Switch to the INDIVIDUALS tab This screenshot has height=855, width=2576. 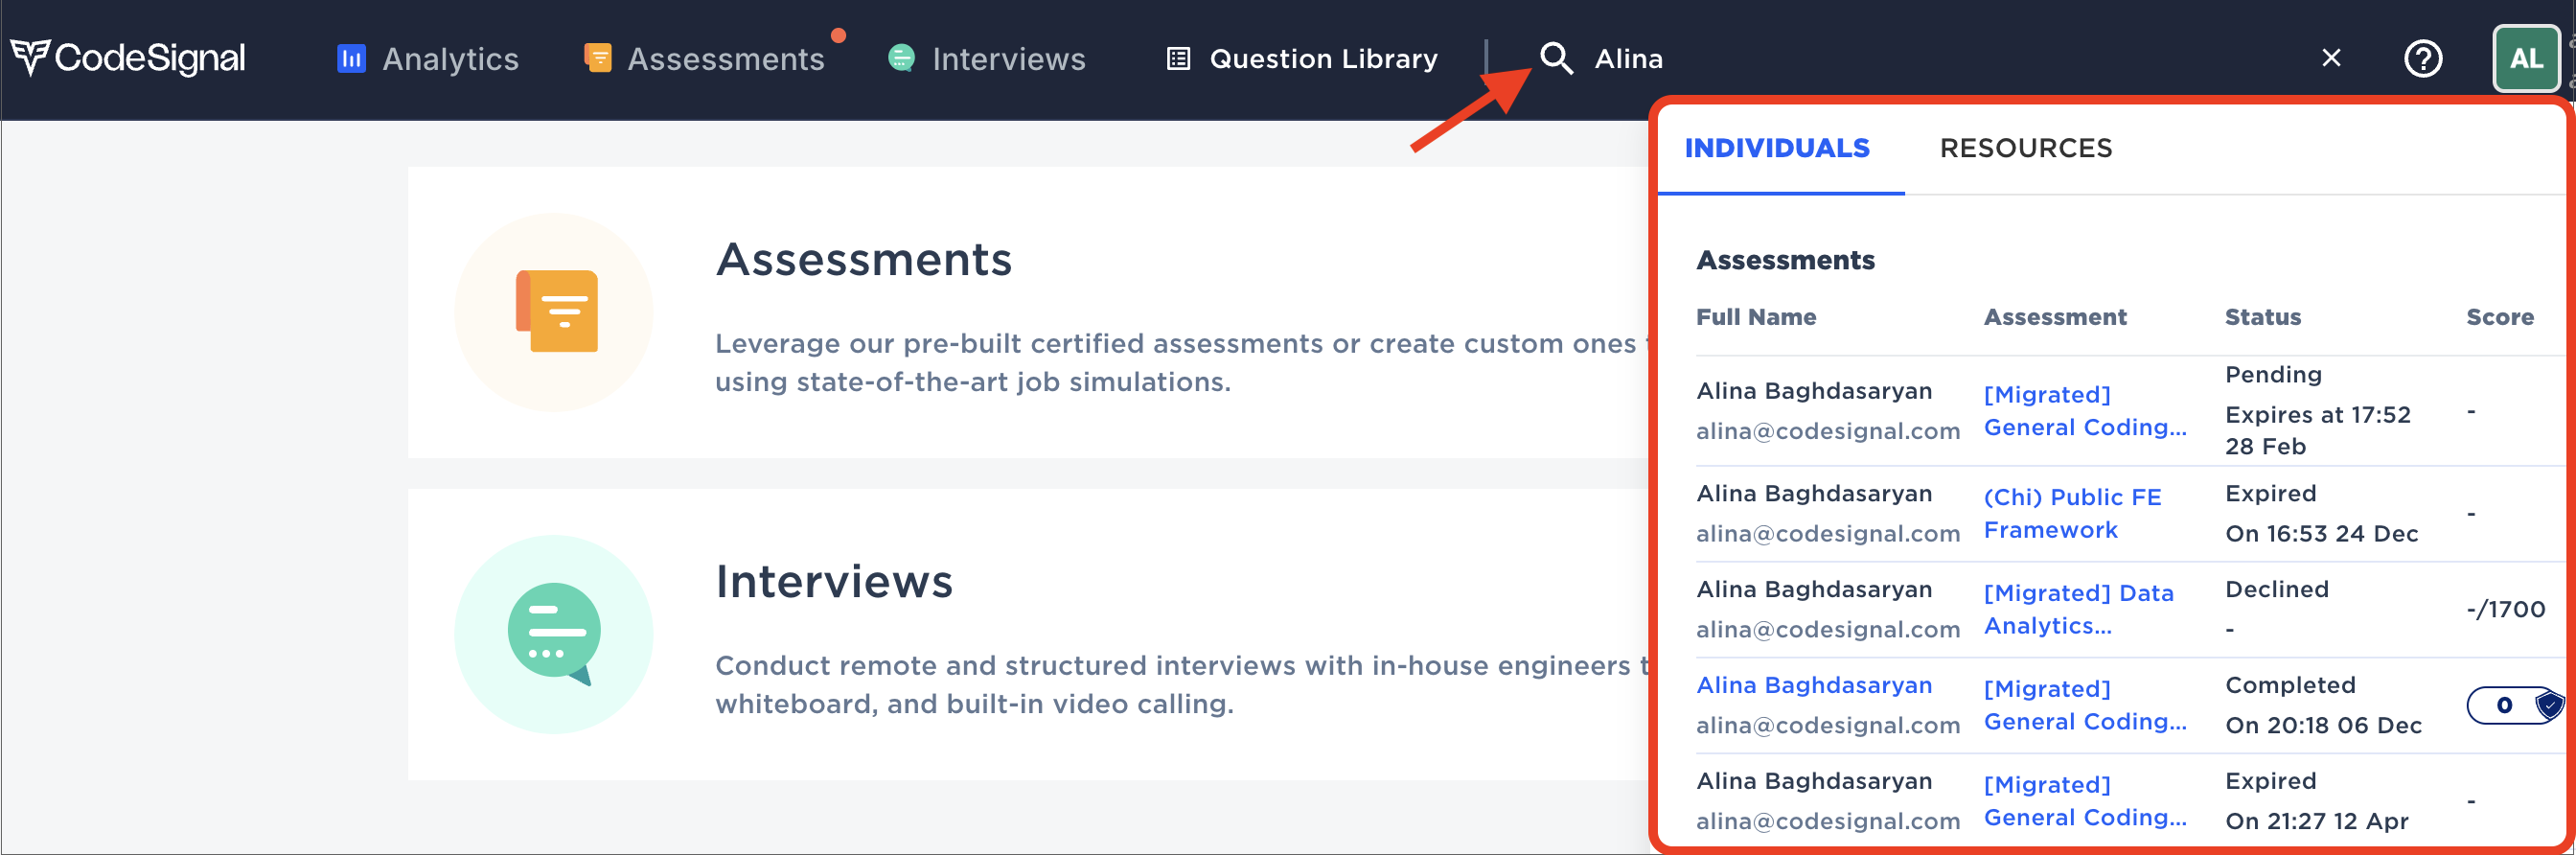1777,148
